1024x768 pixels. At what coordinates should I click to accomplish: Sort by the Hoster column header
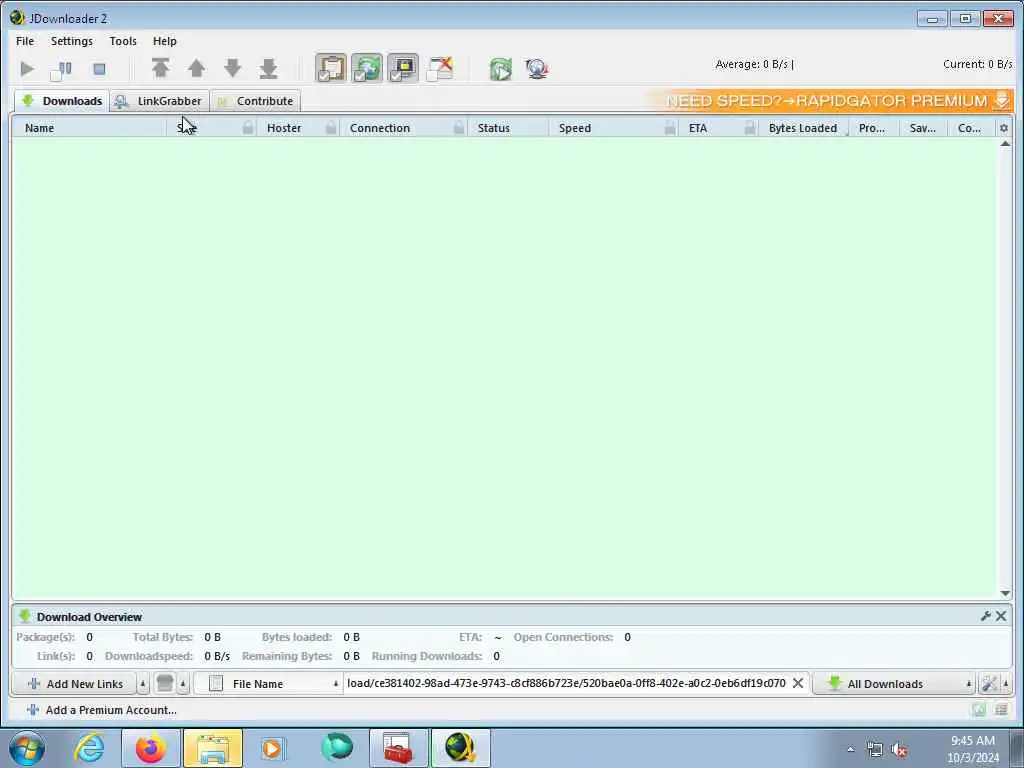[284, 128]
